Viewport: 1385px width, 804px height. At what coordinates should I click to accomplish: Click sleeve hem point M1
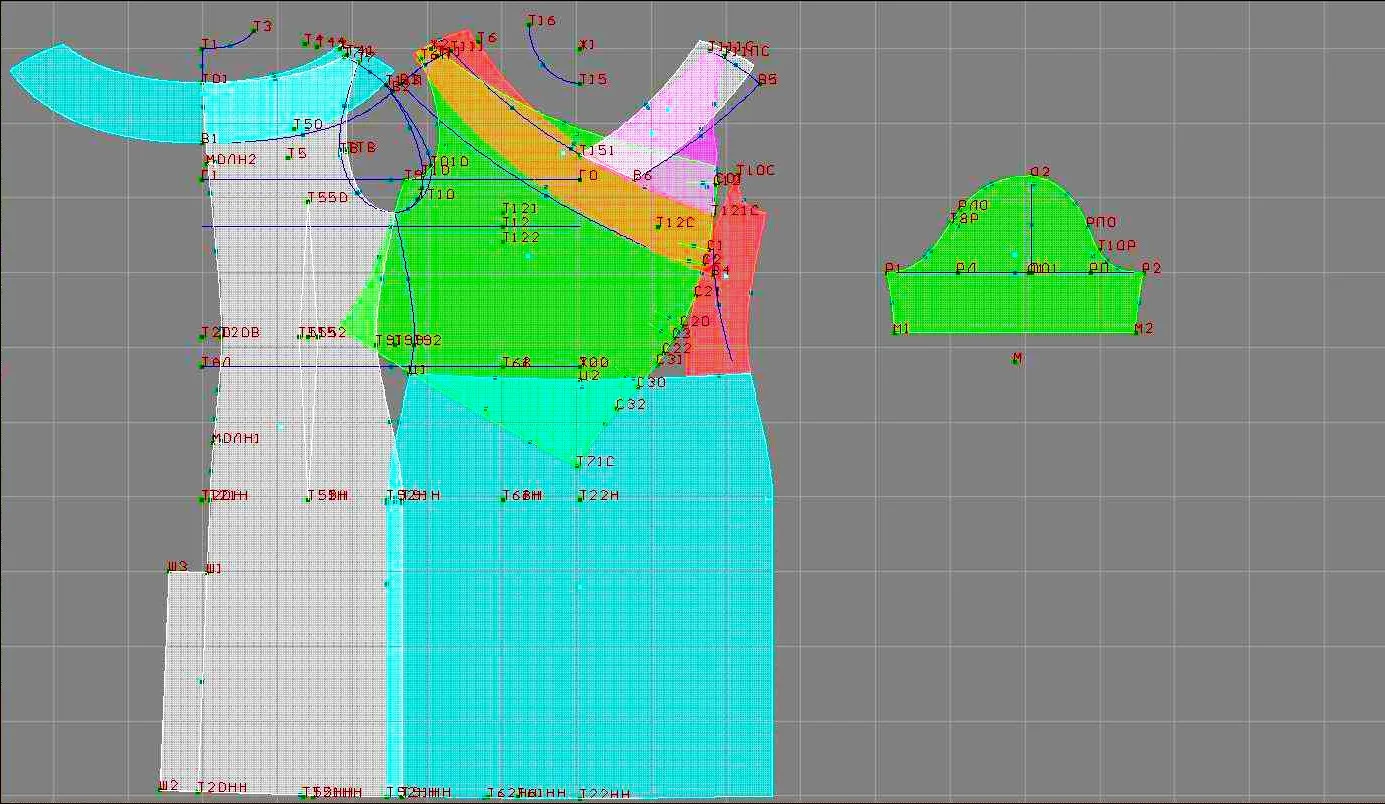point(902,329)
